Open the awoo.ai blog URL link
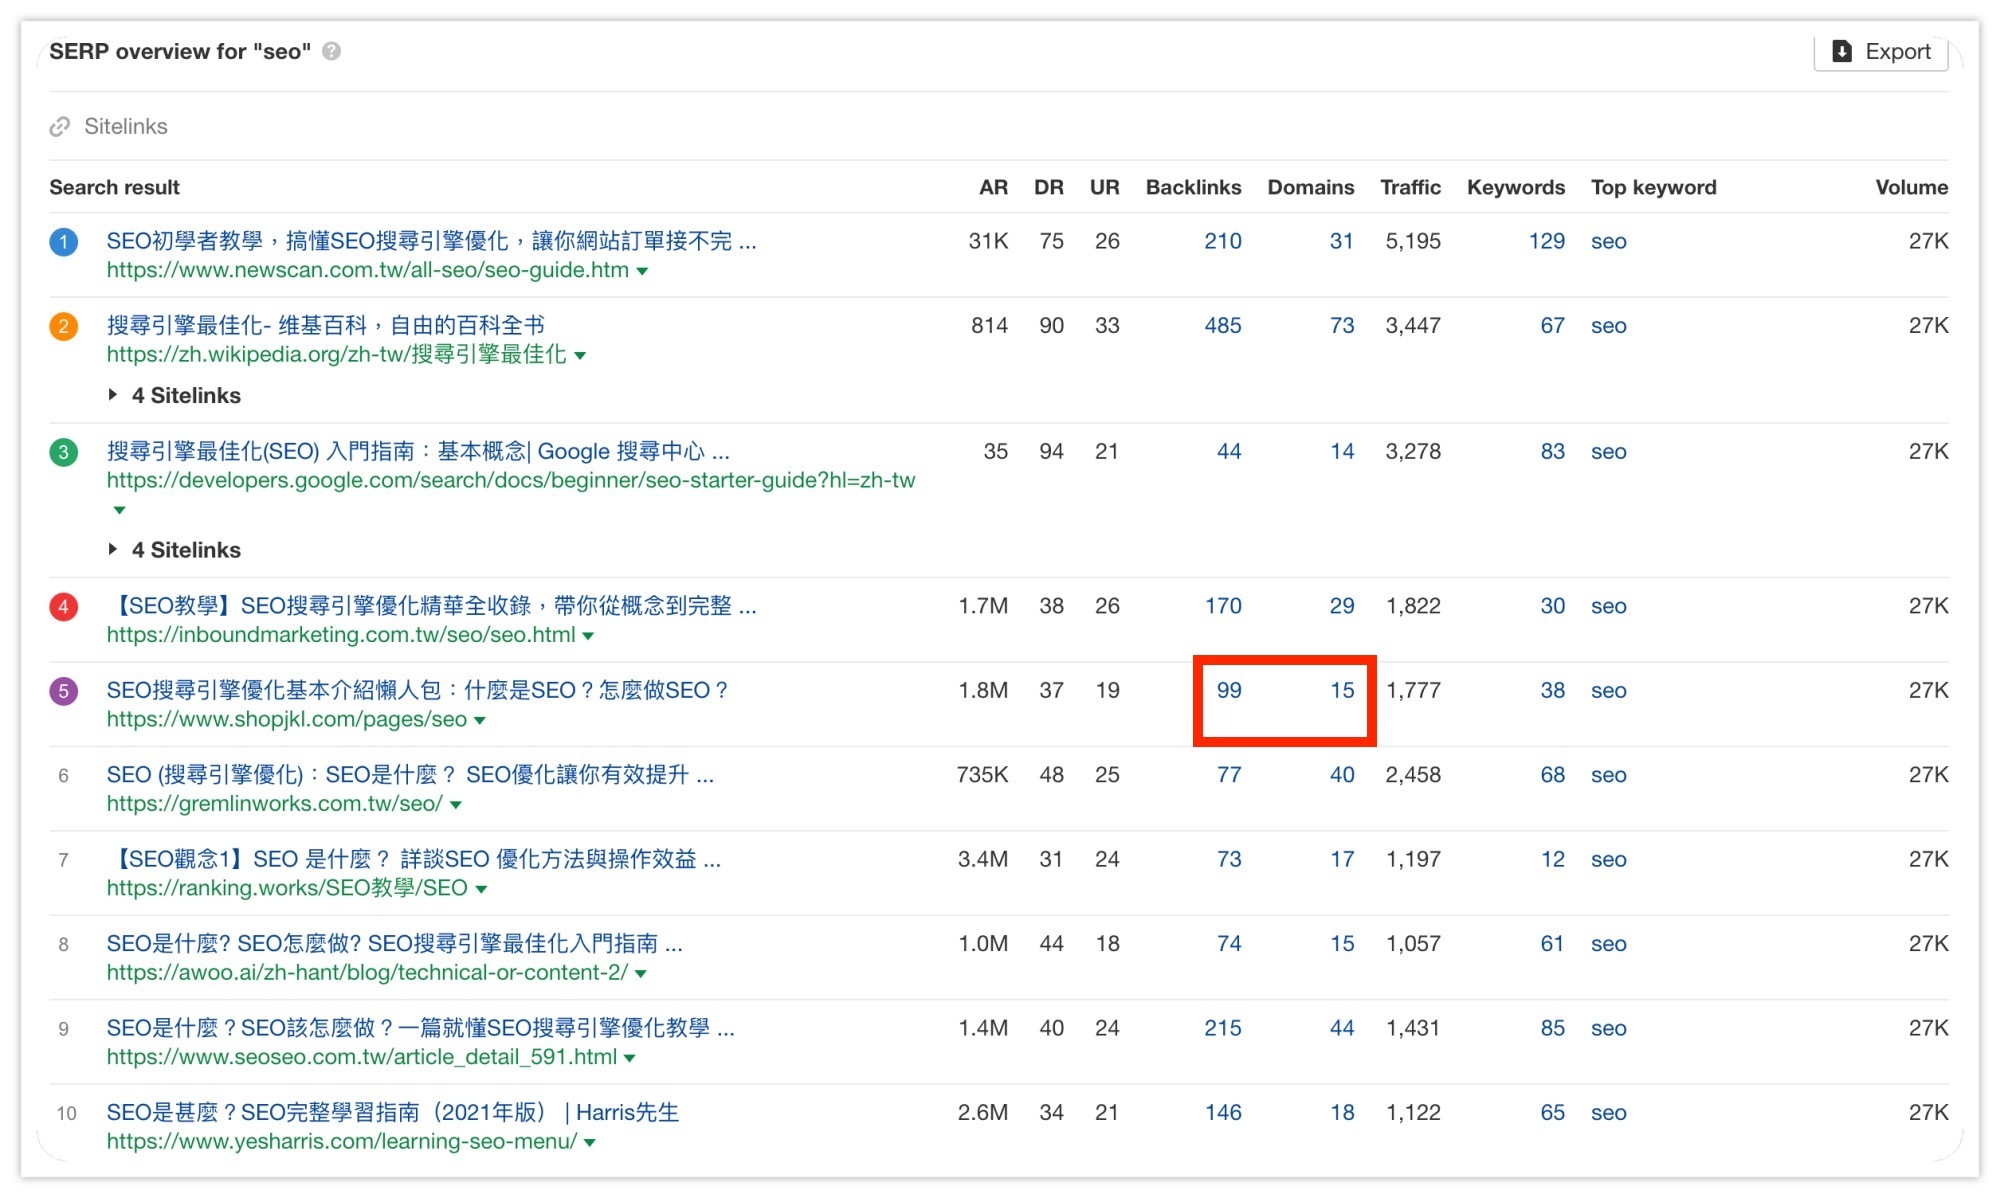 [x=367, y=972]
